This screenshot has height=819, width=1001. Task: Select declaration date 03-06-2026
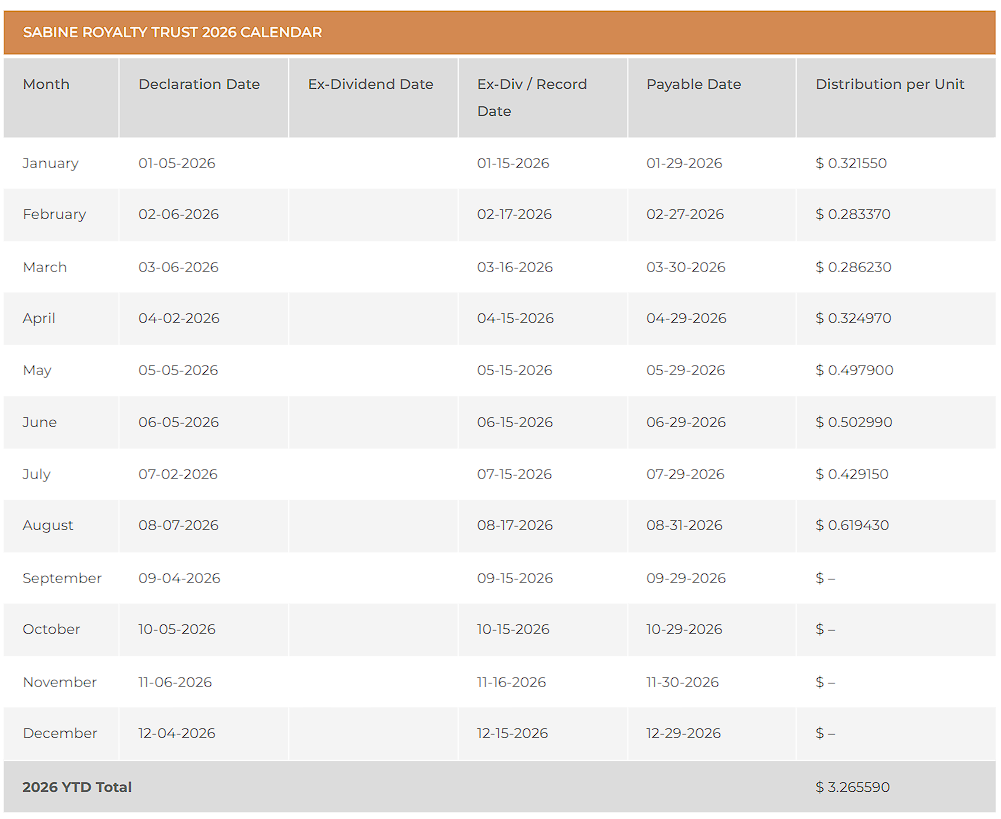179,267
